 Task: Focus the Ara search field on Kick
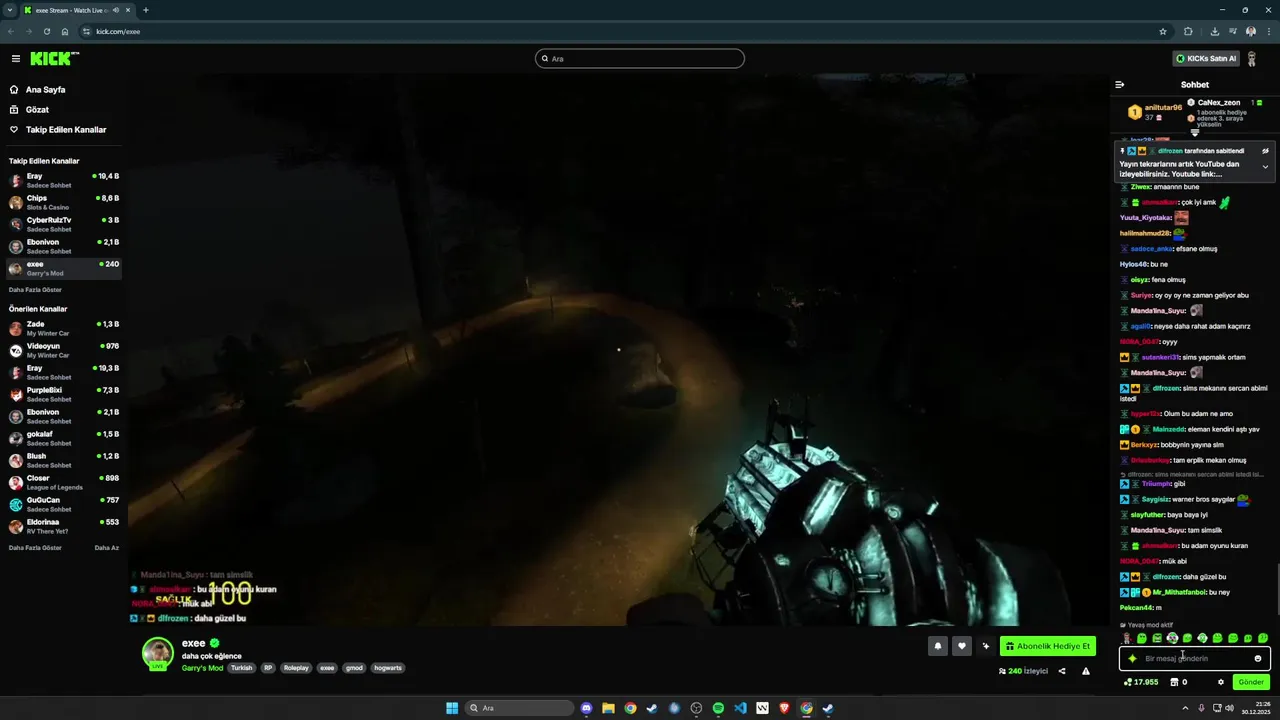pyautogui.click(x=640, y=59)
